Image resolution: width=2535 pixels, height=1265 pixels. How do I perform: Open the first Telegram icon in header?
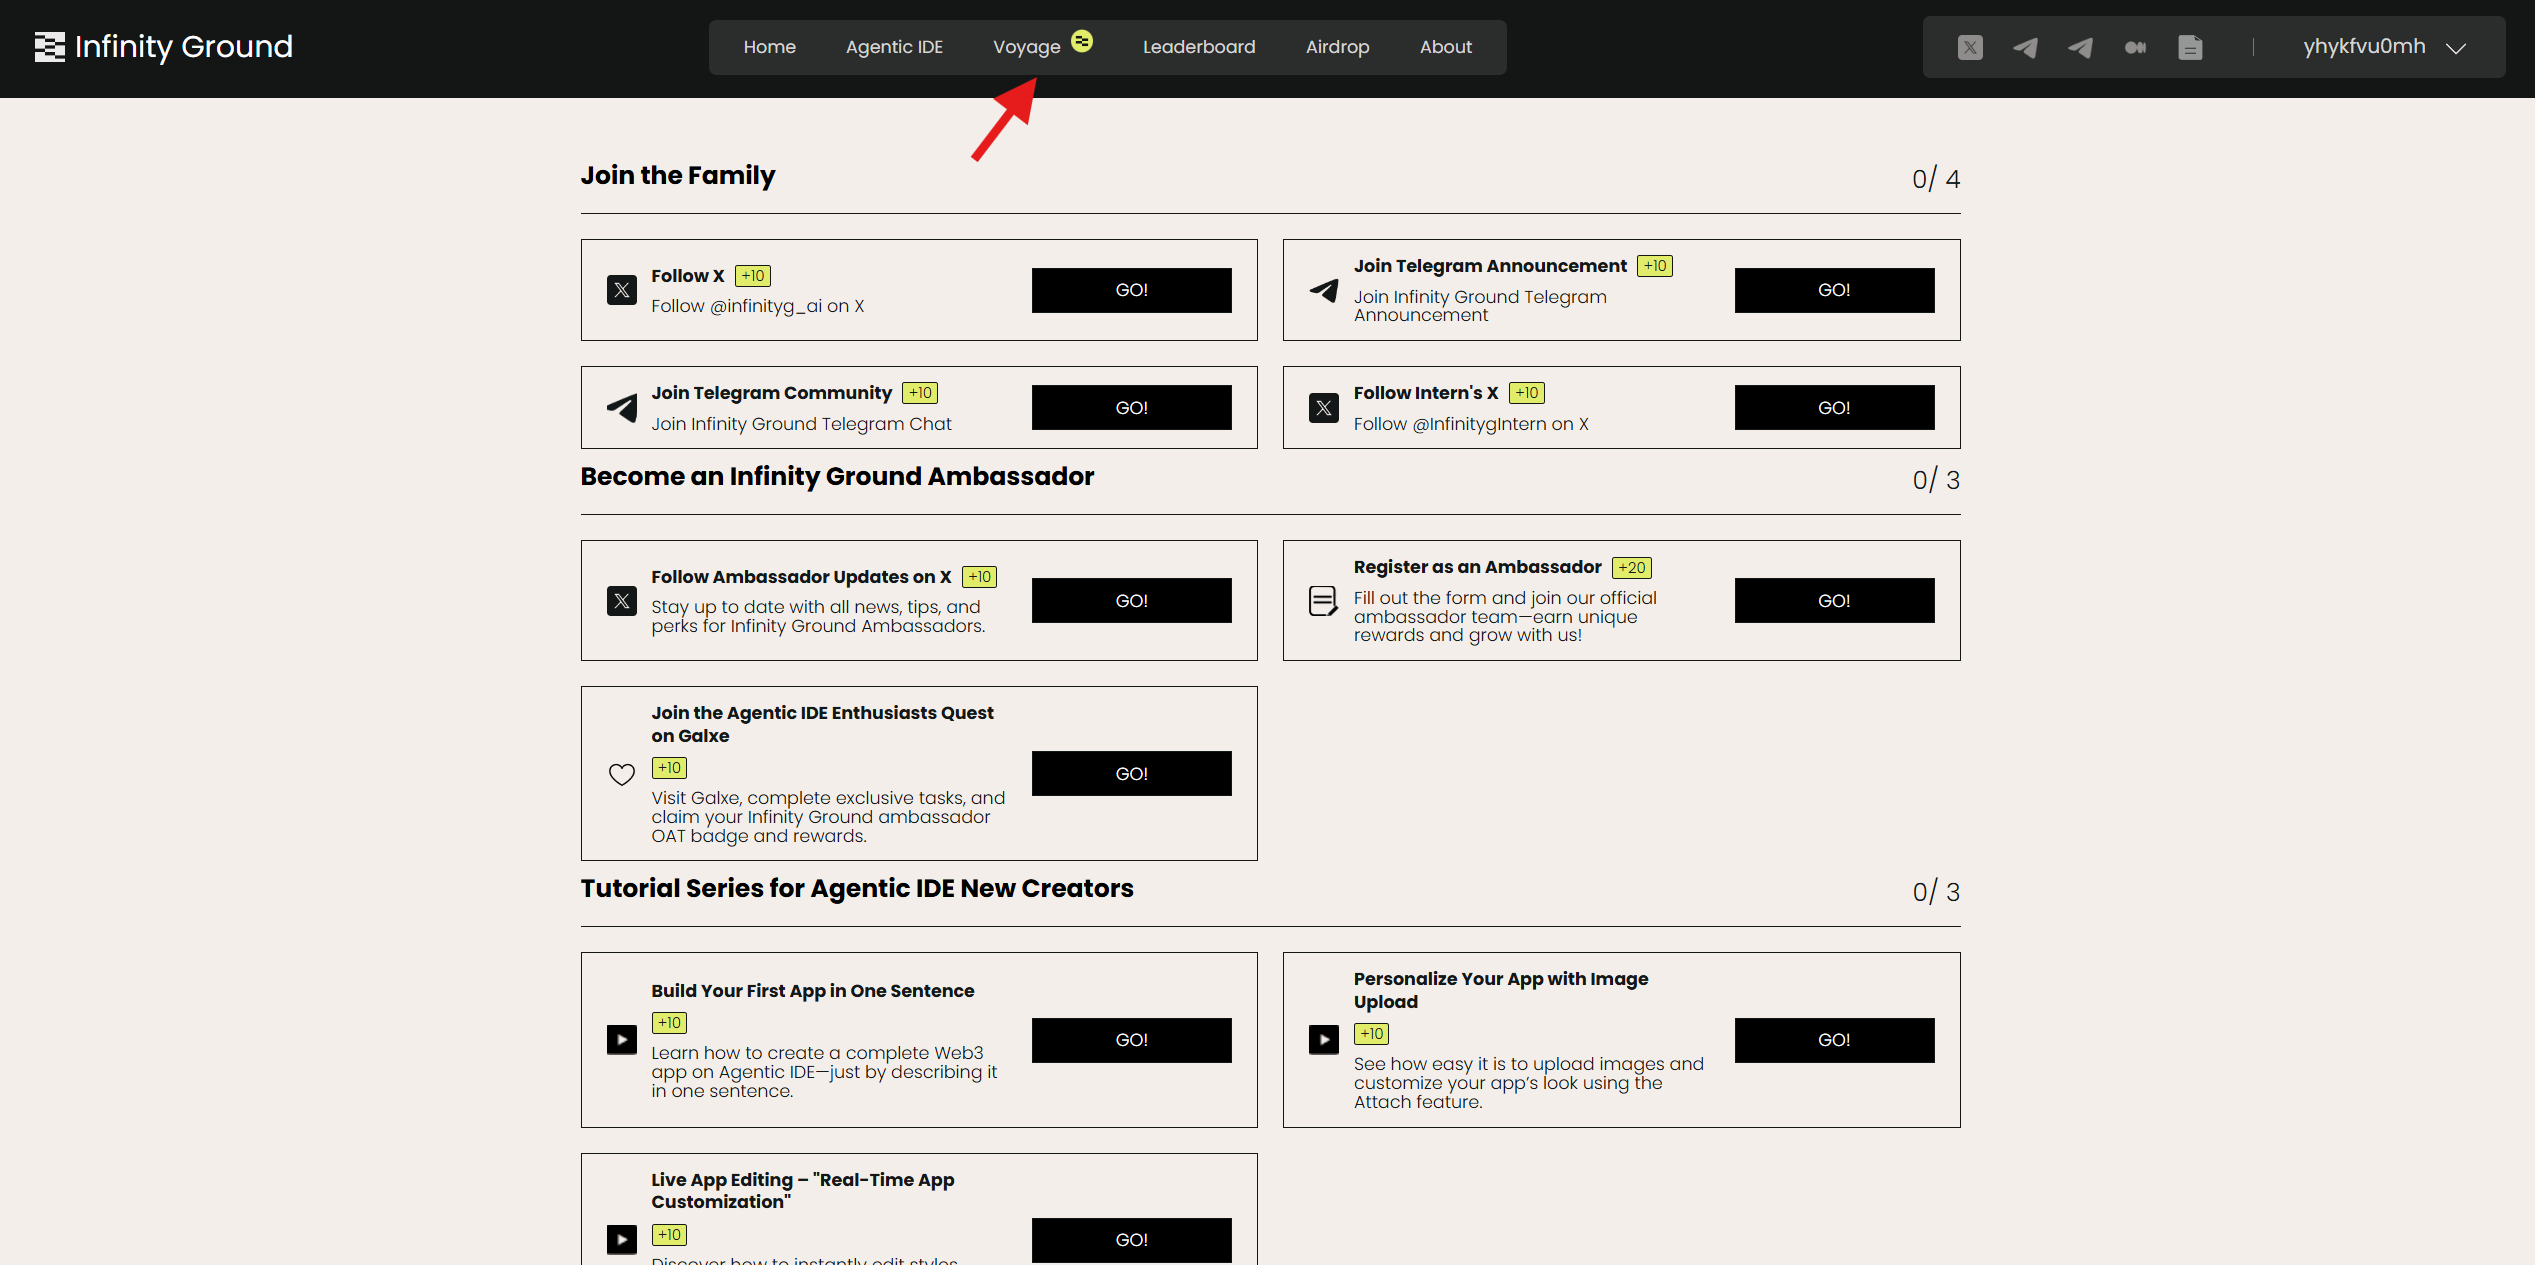(2025, 47)
